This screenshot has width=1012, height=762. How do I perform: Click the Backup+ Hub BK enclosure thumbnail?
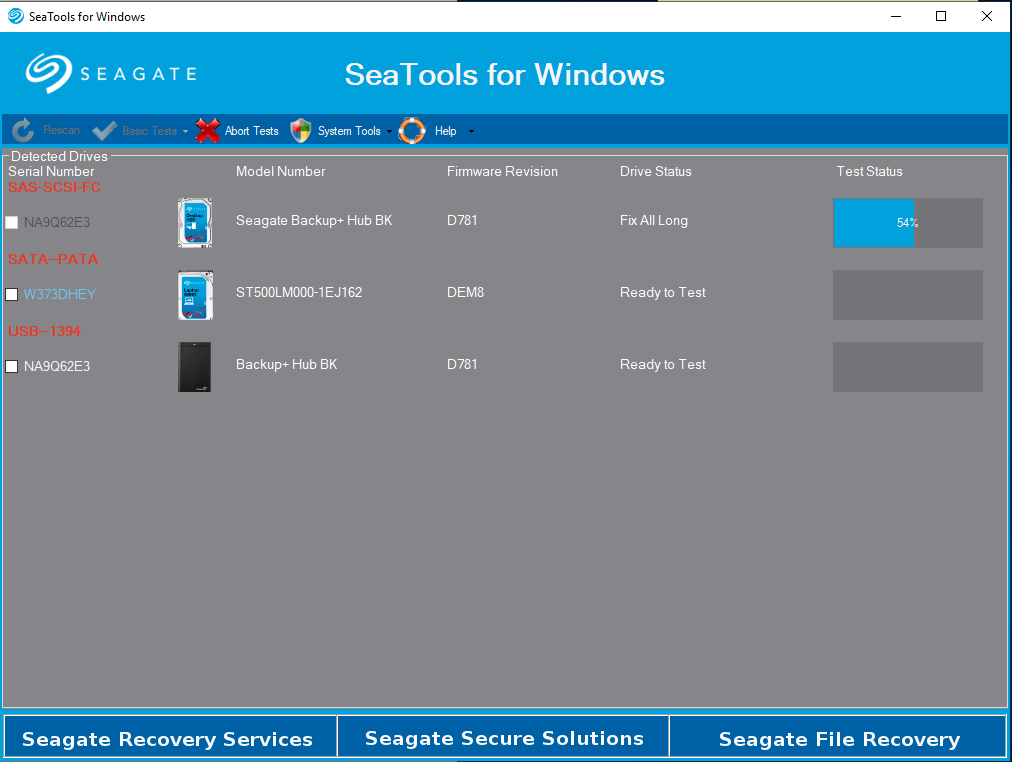[x=194, y=366]
